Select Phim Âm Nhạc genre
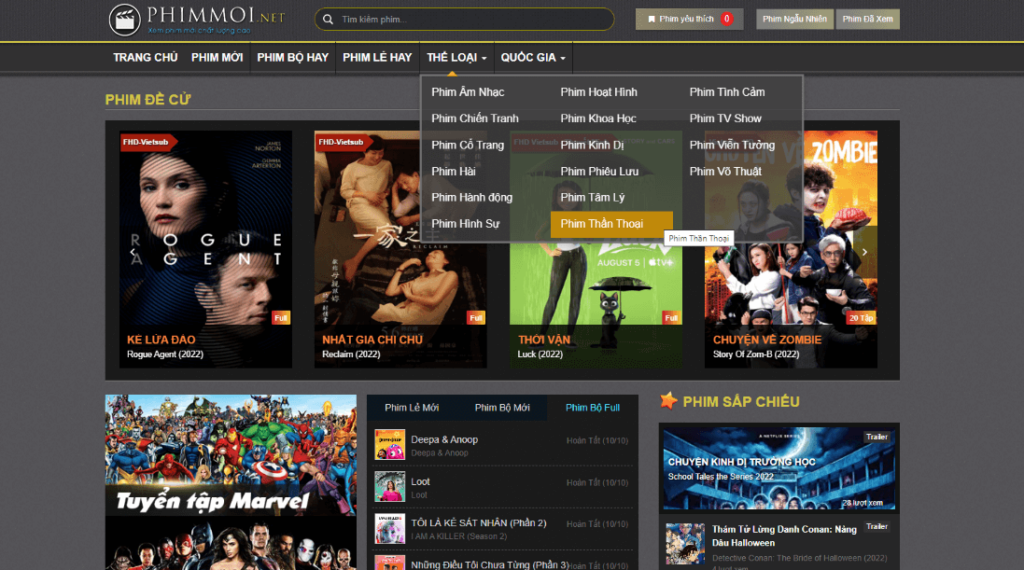This screenshot has height=570, width=1024. click(468, 92)
